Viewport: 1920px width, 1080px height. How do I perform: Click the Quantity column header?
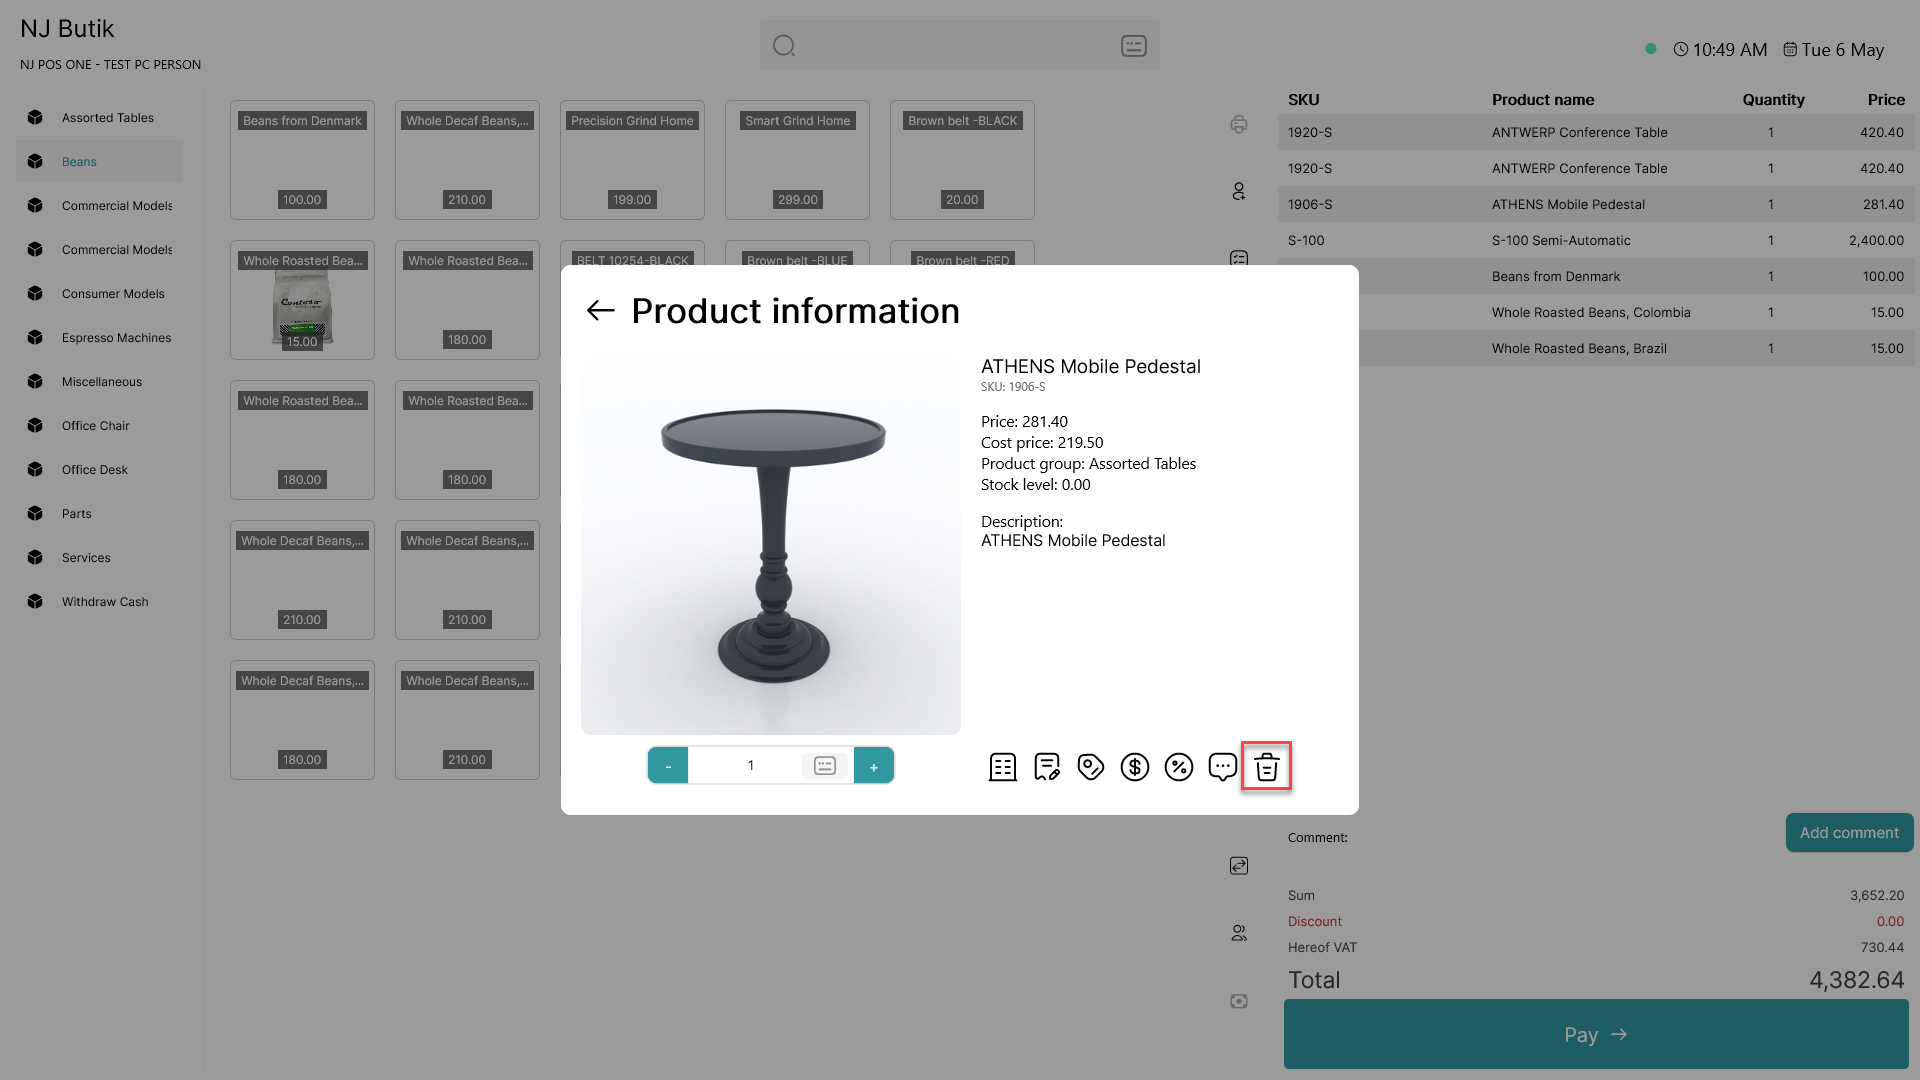pyautogui.click(x=1773, y=100)
